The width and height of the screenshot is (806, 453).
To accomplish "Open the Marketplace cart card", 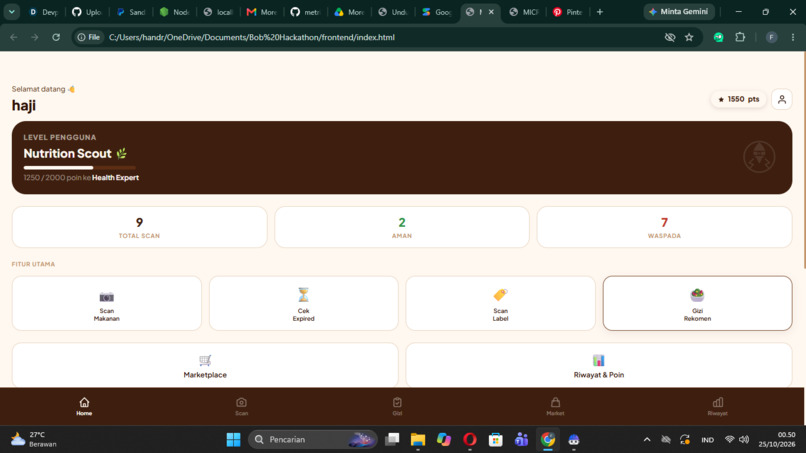I will (205, 366).
